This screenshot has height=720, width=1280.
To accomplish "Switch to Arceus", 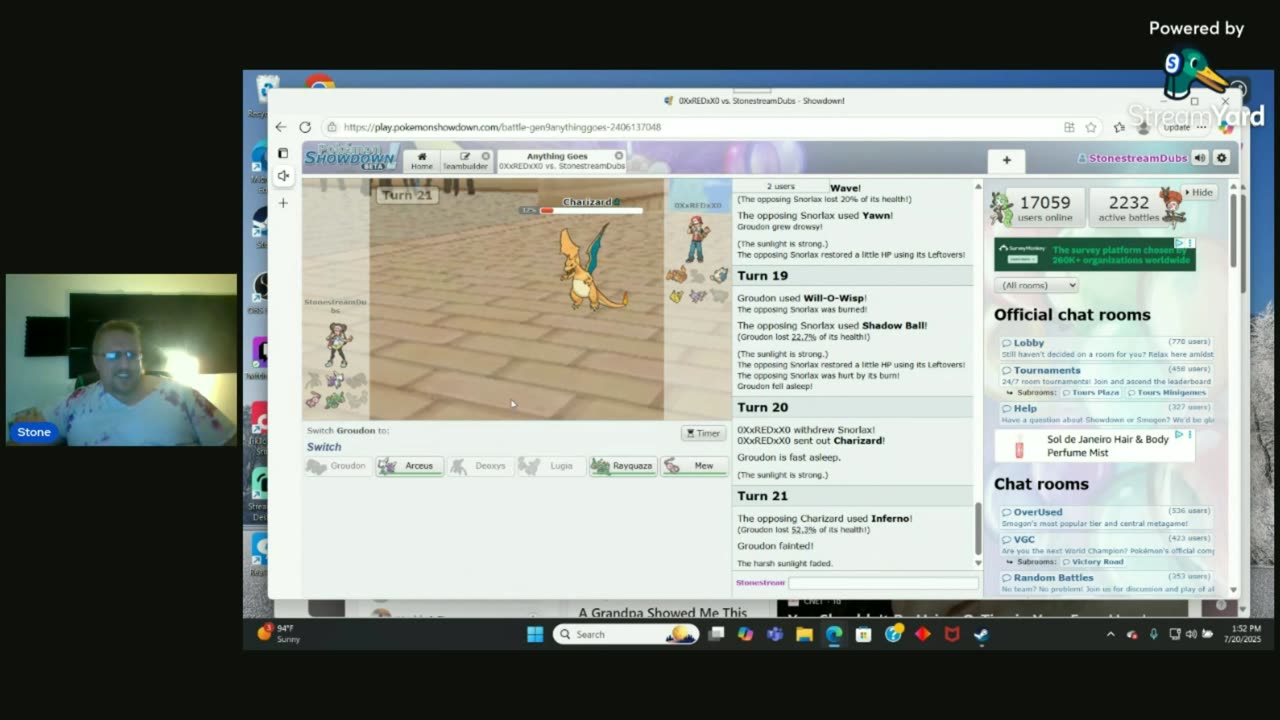I will pos(409,466).
